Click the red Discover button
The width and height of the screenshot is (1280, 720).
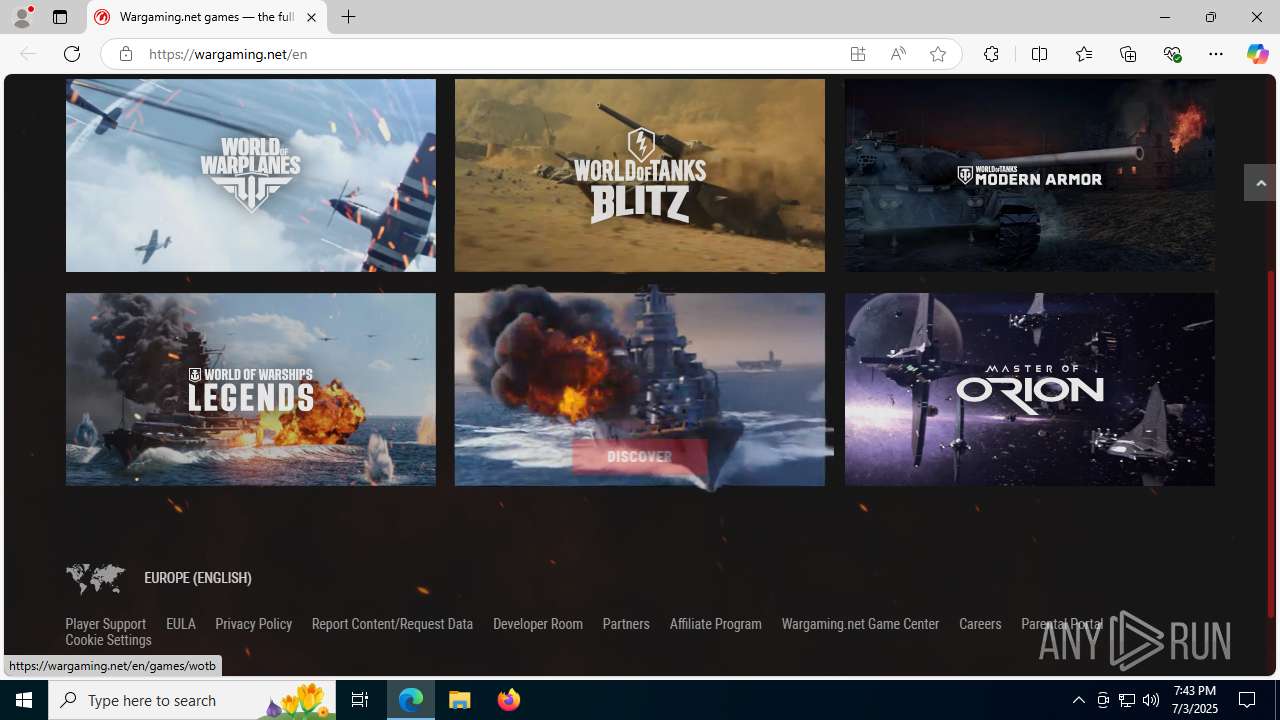click(640, 457)
